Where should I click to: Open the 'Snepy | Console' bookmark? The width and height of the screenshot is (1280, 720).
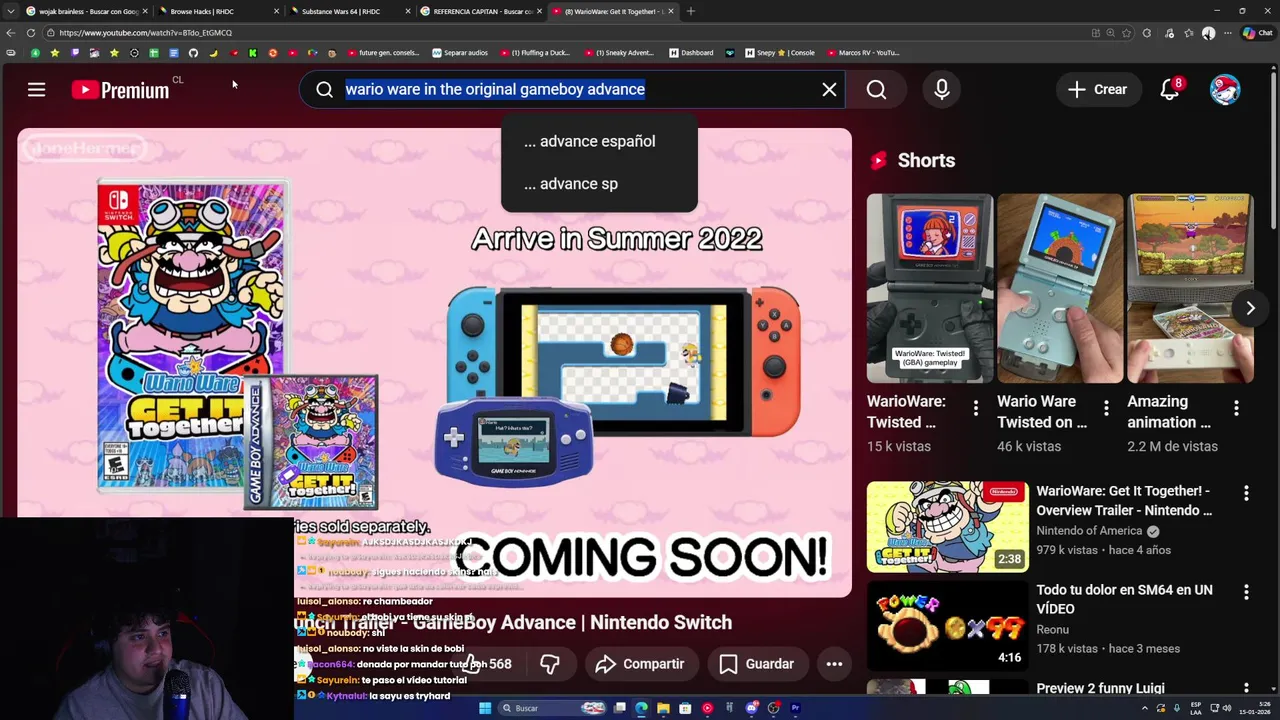click(779, 53)
